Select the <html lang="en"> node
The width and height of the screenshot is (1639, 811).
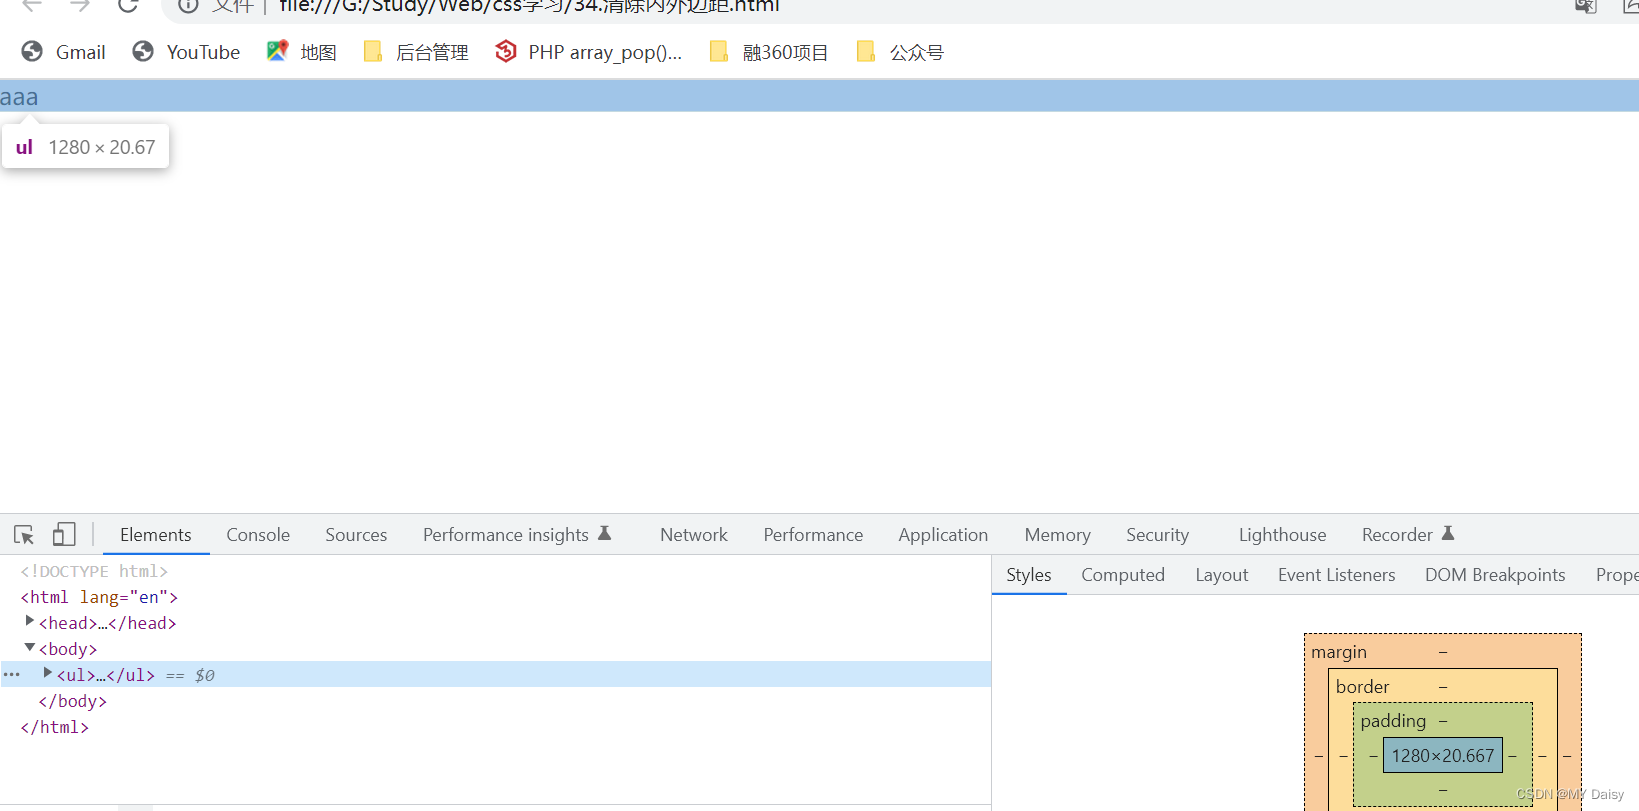(x=99, y=597)
